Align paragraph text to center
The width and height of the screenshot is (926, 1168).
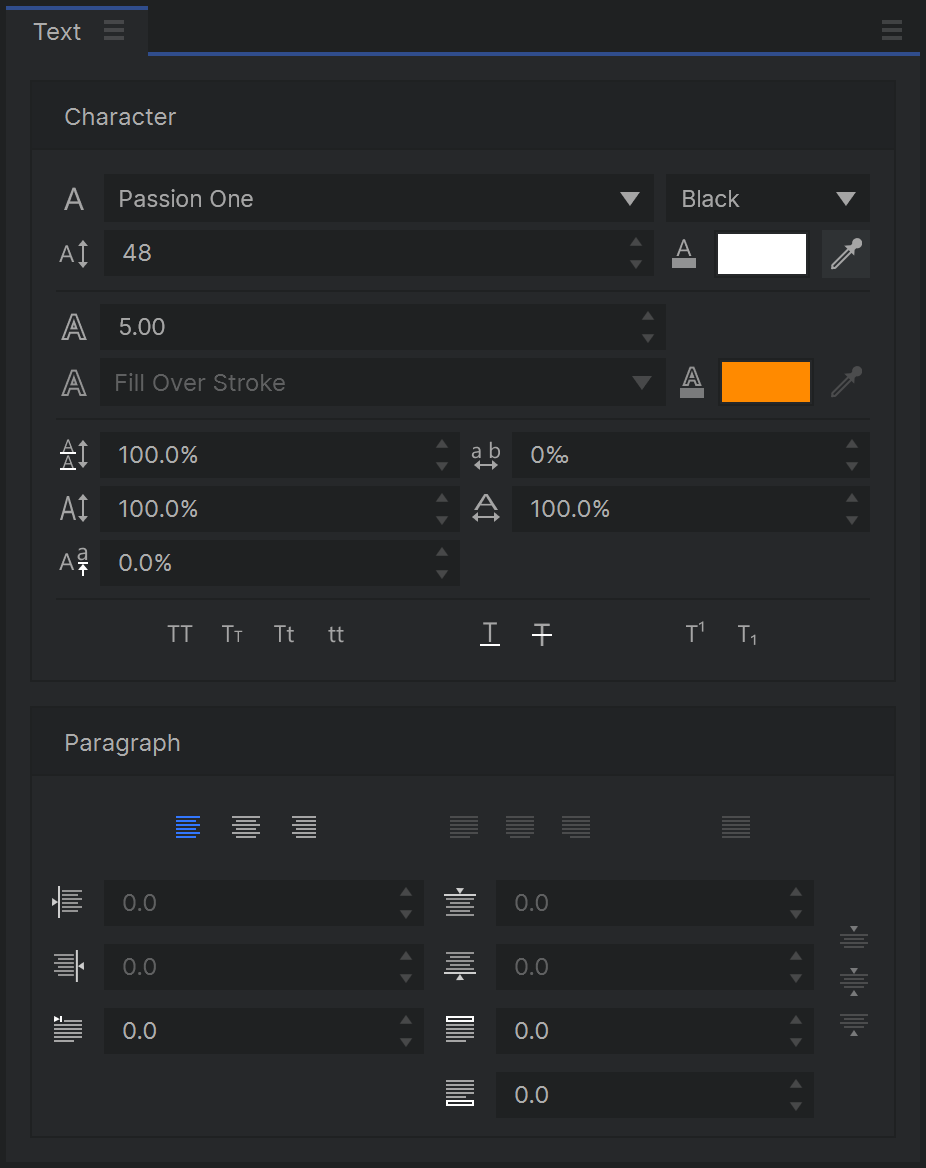(x=246, y=827)
